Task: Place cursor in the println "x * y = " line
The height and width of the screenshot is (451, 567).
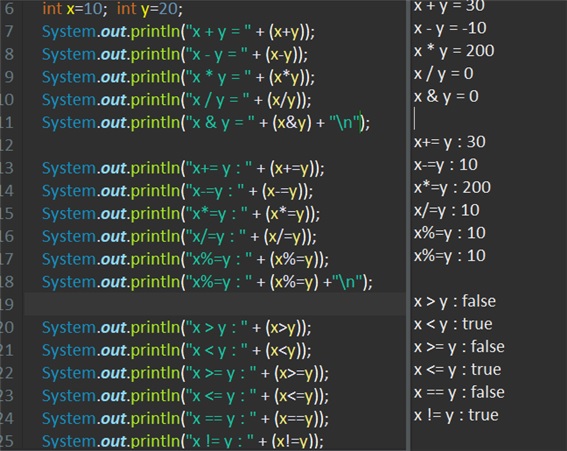Action: click(178, 77)
